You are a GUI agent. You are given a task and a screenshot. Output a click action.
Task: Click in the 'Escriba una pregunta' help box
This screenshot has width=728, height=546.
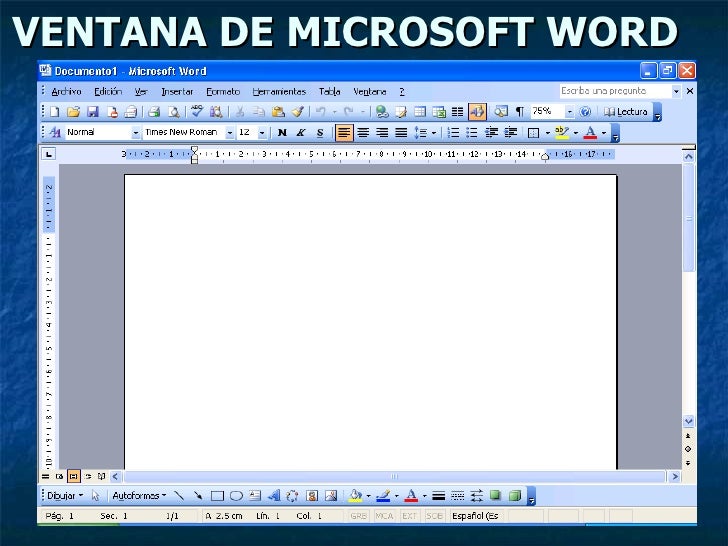click(615, 91)
